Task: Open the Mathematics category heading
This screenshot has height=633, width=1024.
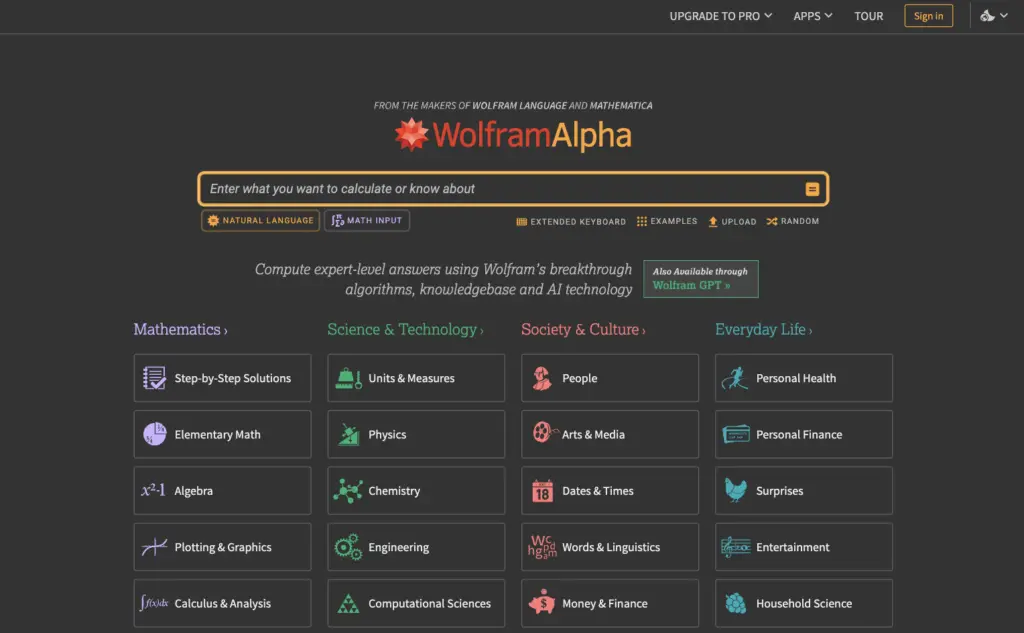Action: coord(180,329)
